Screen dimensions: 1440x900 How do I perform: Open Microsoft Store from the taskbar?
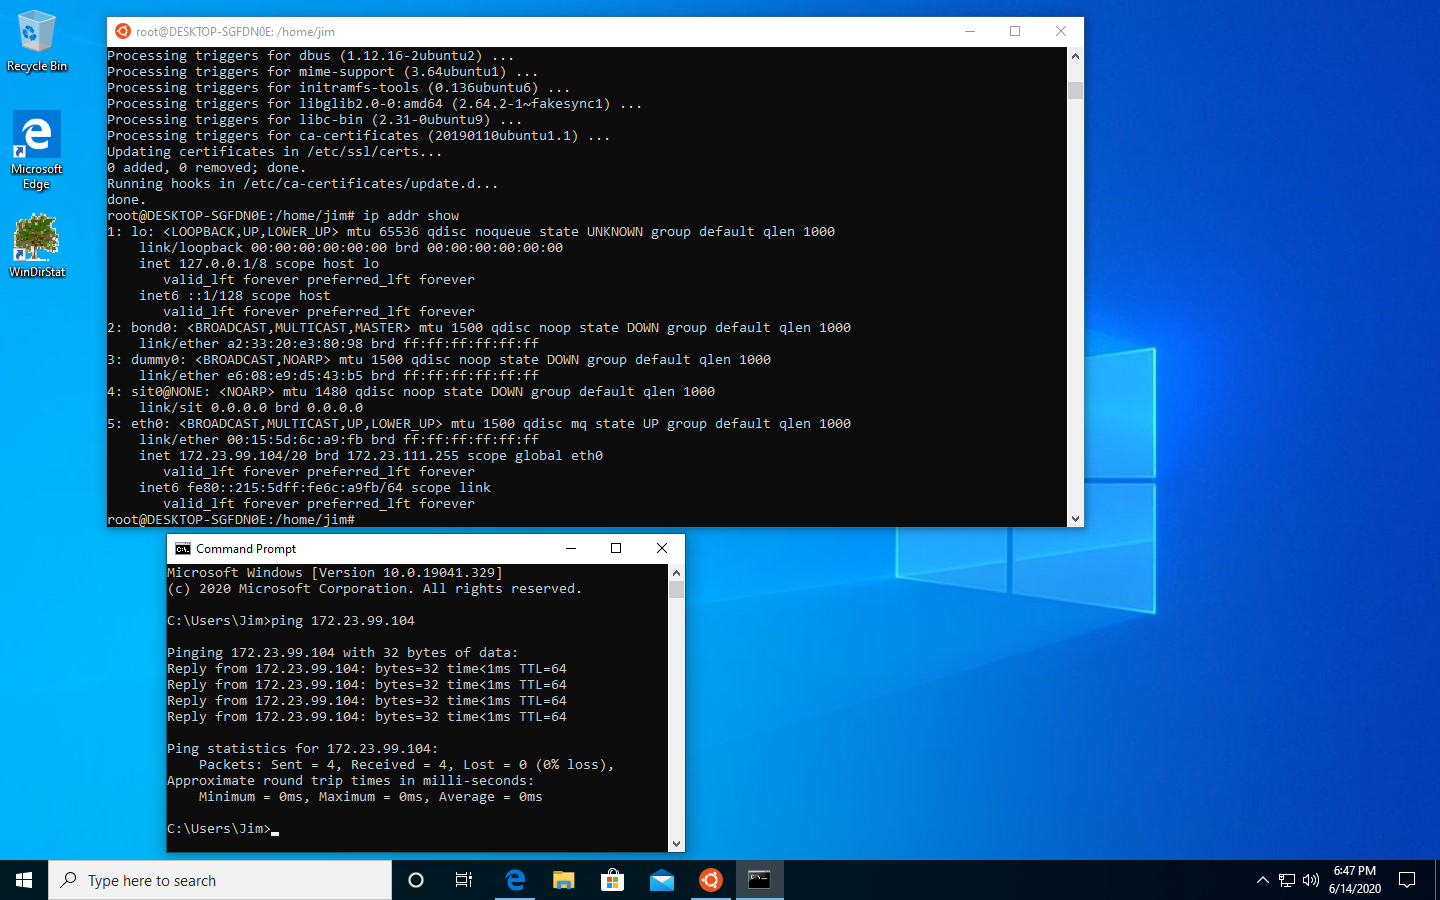pos(612,880)
